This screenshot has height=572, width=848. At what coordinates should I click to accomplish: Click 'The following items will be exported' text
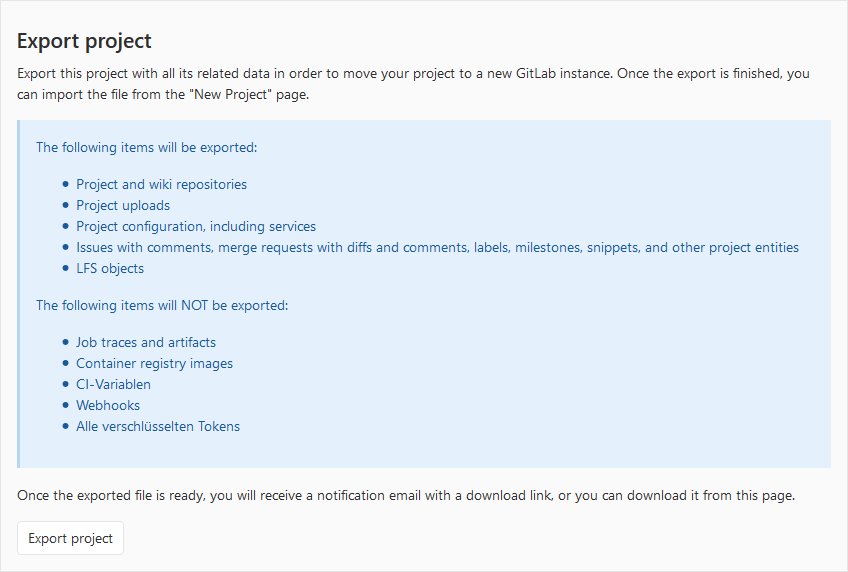(147, 147)
